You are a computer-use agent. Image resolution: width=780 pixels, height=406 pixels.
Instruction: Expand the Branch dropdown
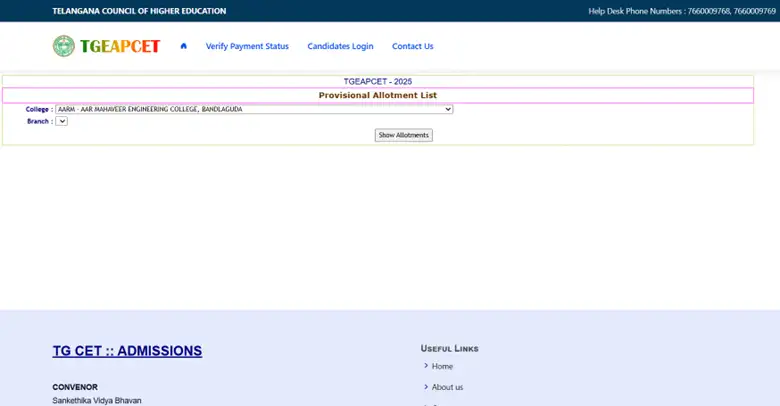click(x=61, y=121)
